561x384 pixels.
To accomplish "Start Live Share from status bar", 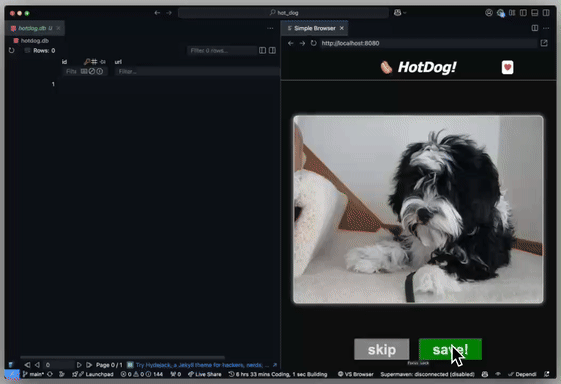I will [x=205, y=374].
